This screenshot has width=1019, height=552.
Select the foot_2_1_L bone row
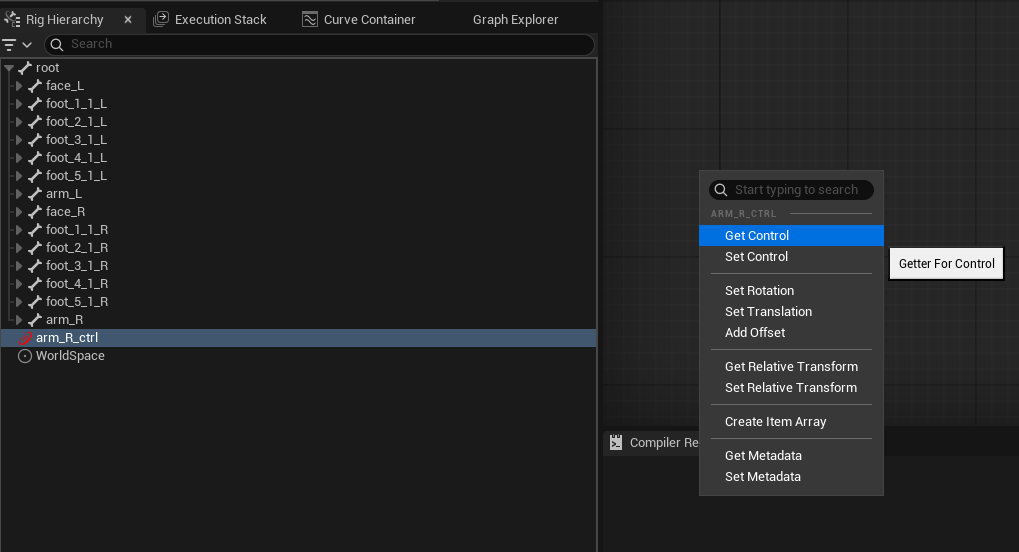pyautogui.click(x=298, y=122)
